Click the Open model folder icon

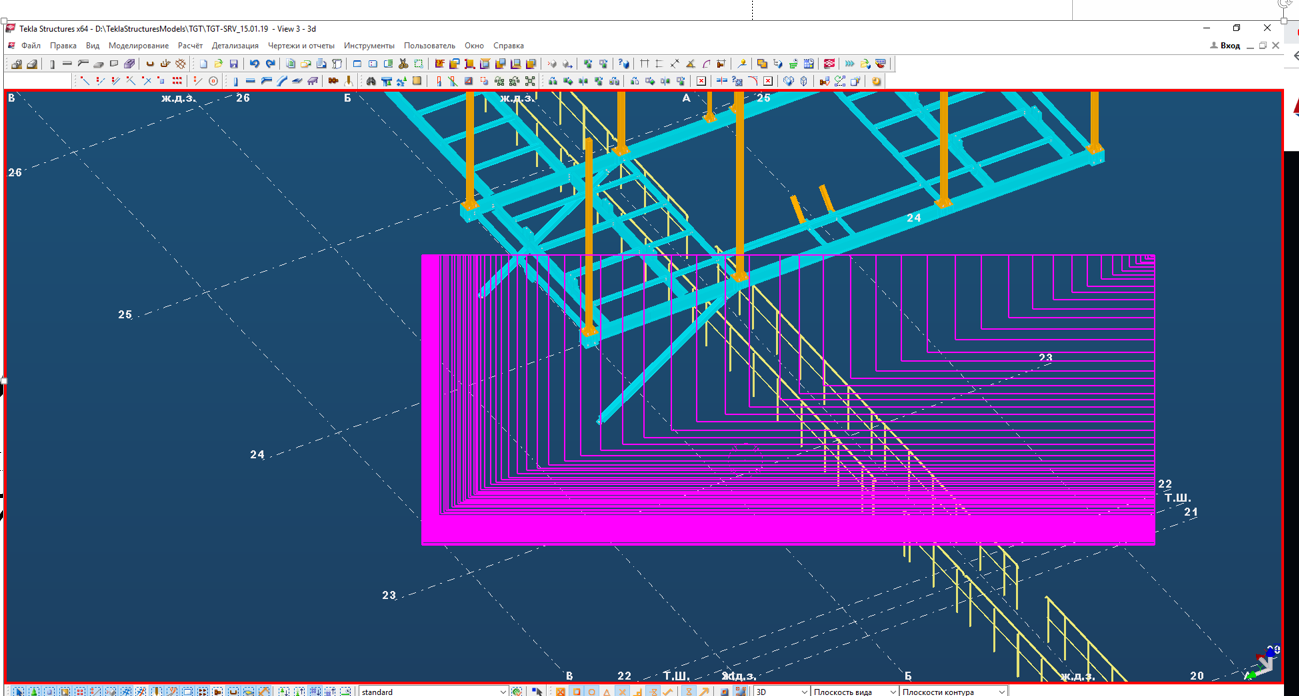(x=218, y=64)
